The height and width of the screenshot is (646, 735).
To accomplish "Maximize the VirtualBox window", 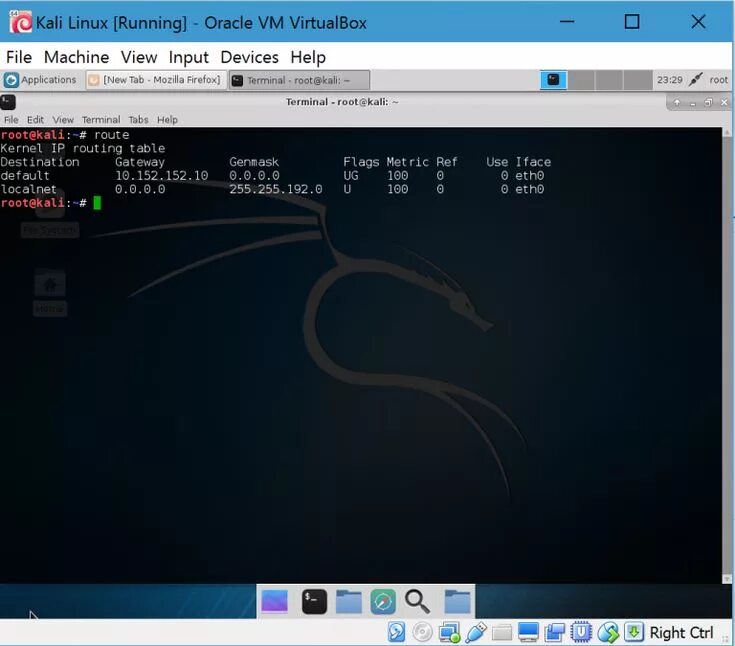I will coord(632,22).
